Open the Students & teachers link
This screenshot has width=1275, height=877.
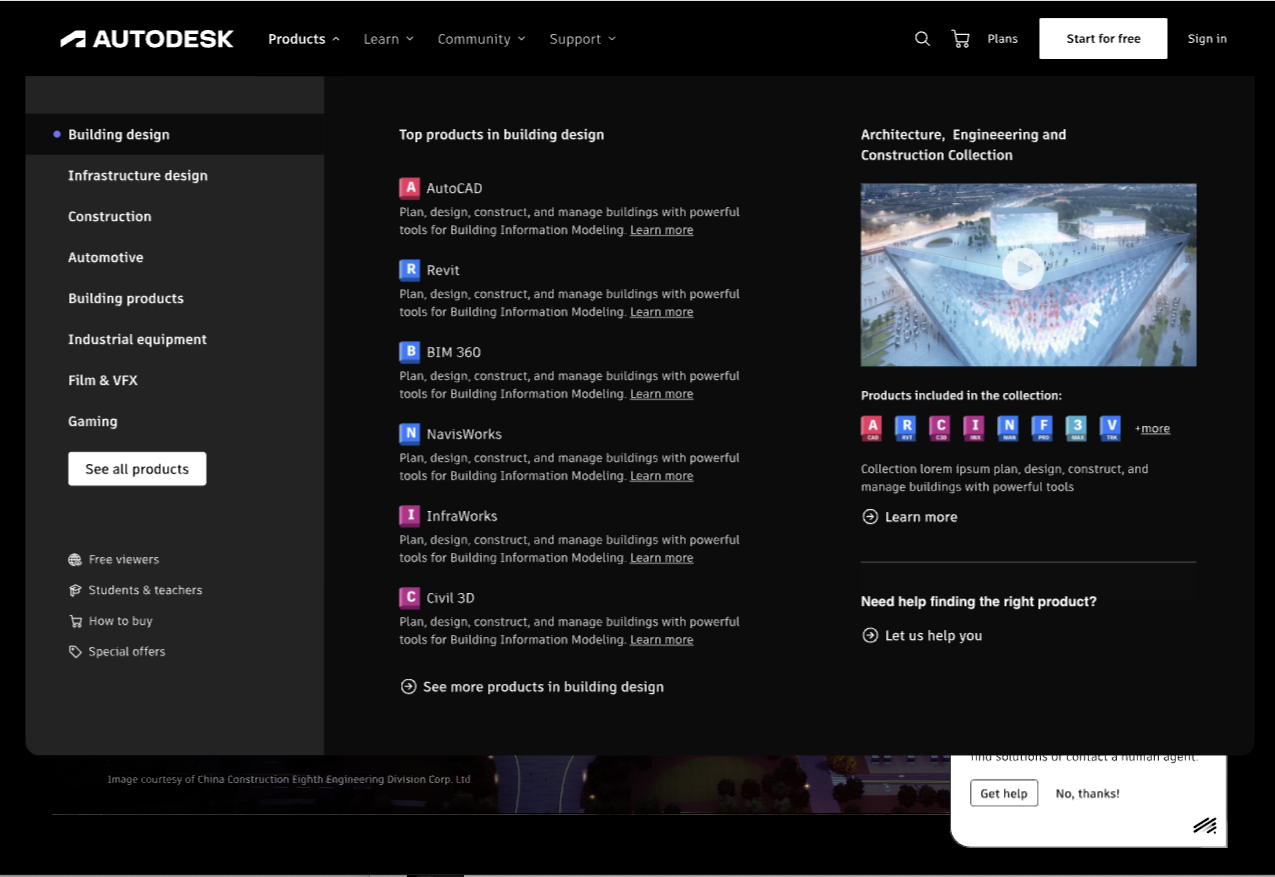[x=145, y=591]
